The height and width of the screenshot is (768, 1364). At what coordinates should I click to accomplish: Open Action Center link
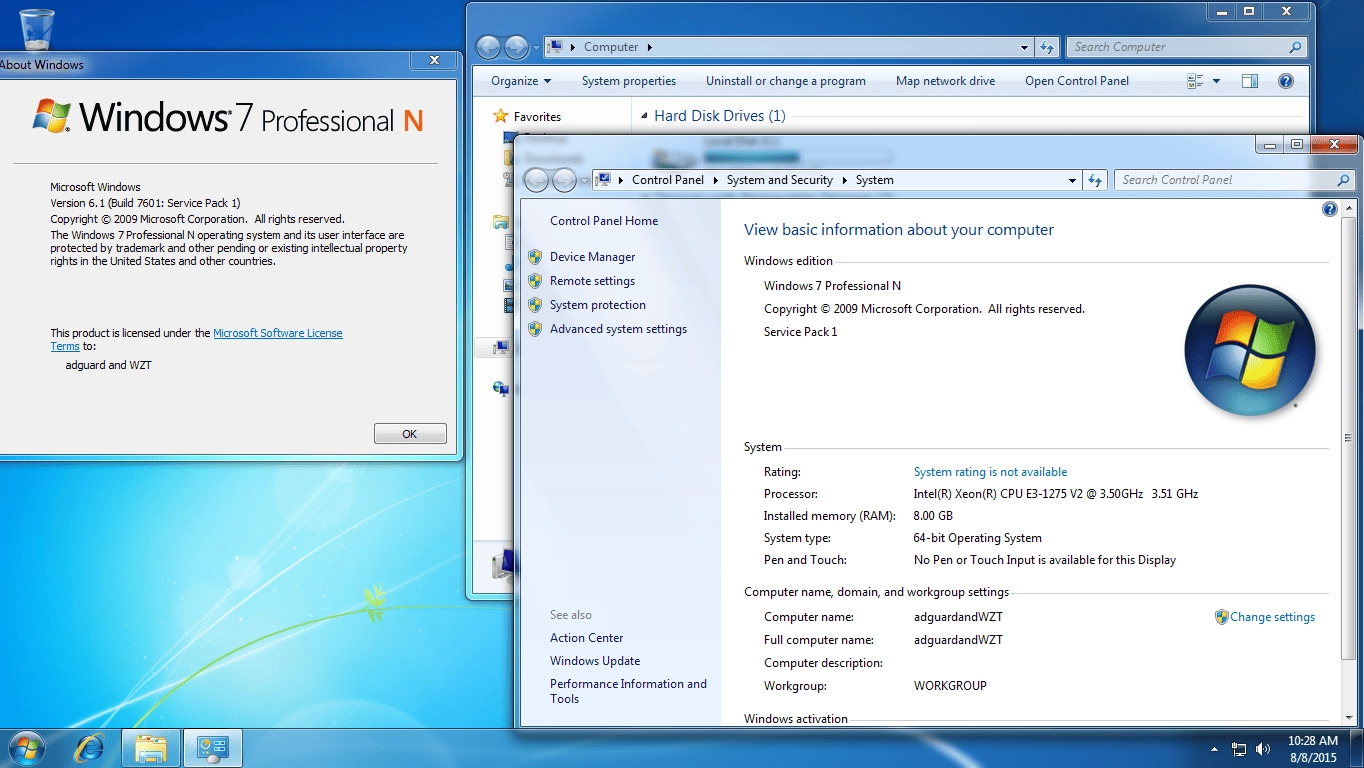pyautogui.click(x=586, y=638)
